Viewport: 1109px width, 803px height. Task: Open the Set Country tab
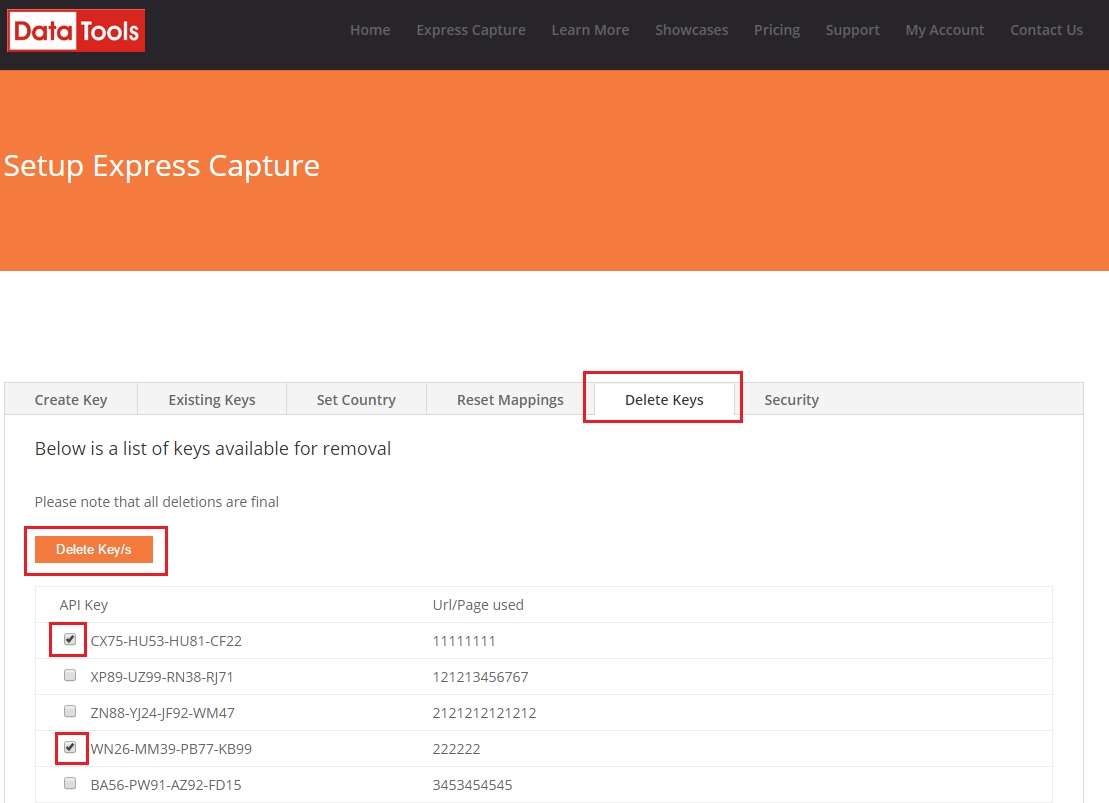point(356,400)
